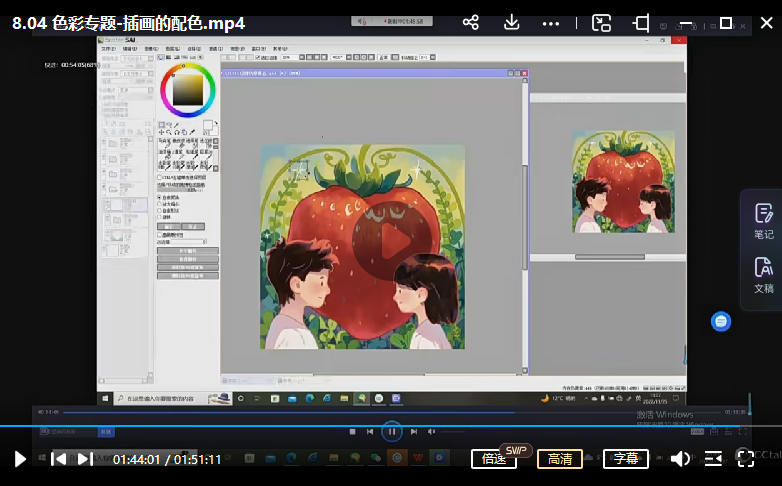Viewport: 782px width, 486px height.
Task: Open the 倍速 playback speed menu
Action: (x=494, y=459)
